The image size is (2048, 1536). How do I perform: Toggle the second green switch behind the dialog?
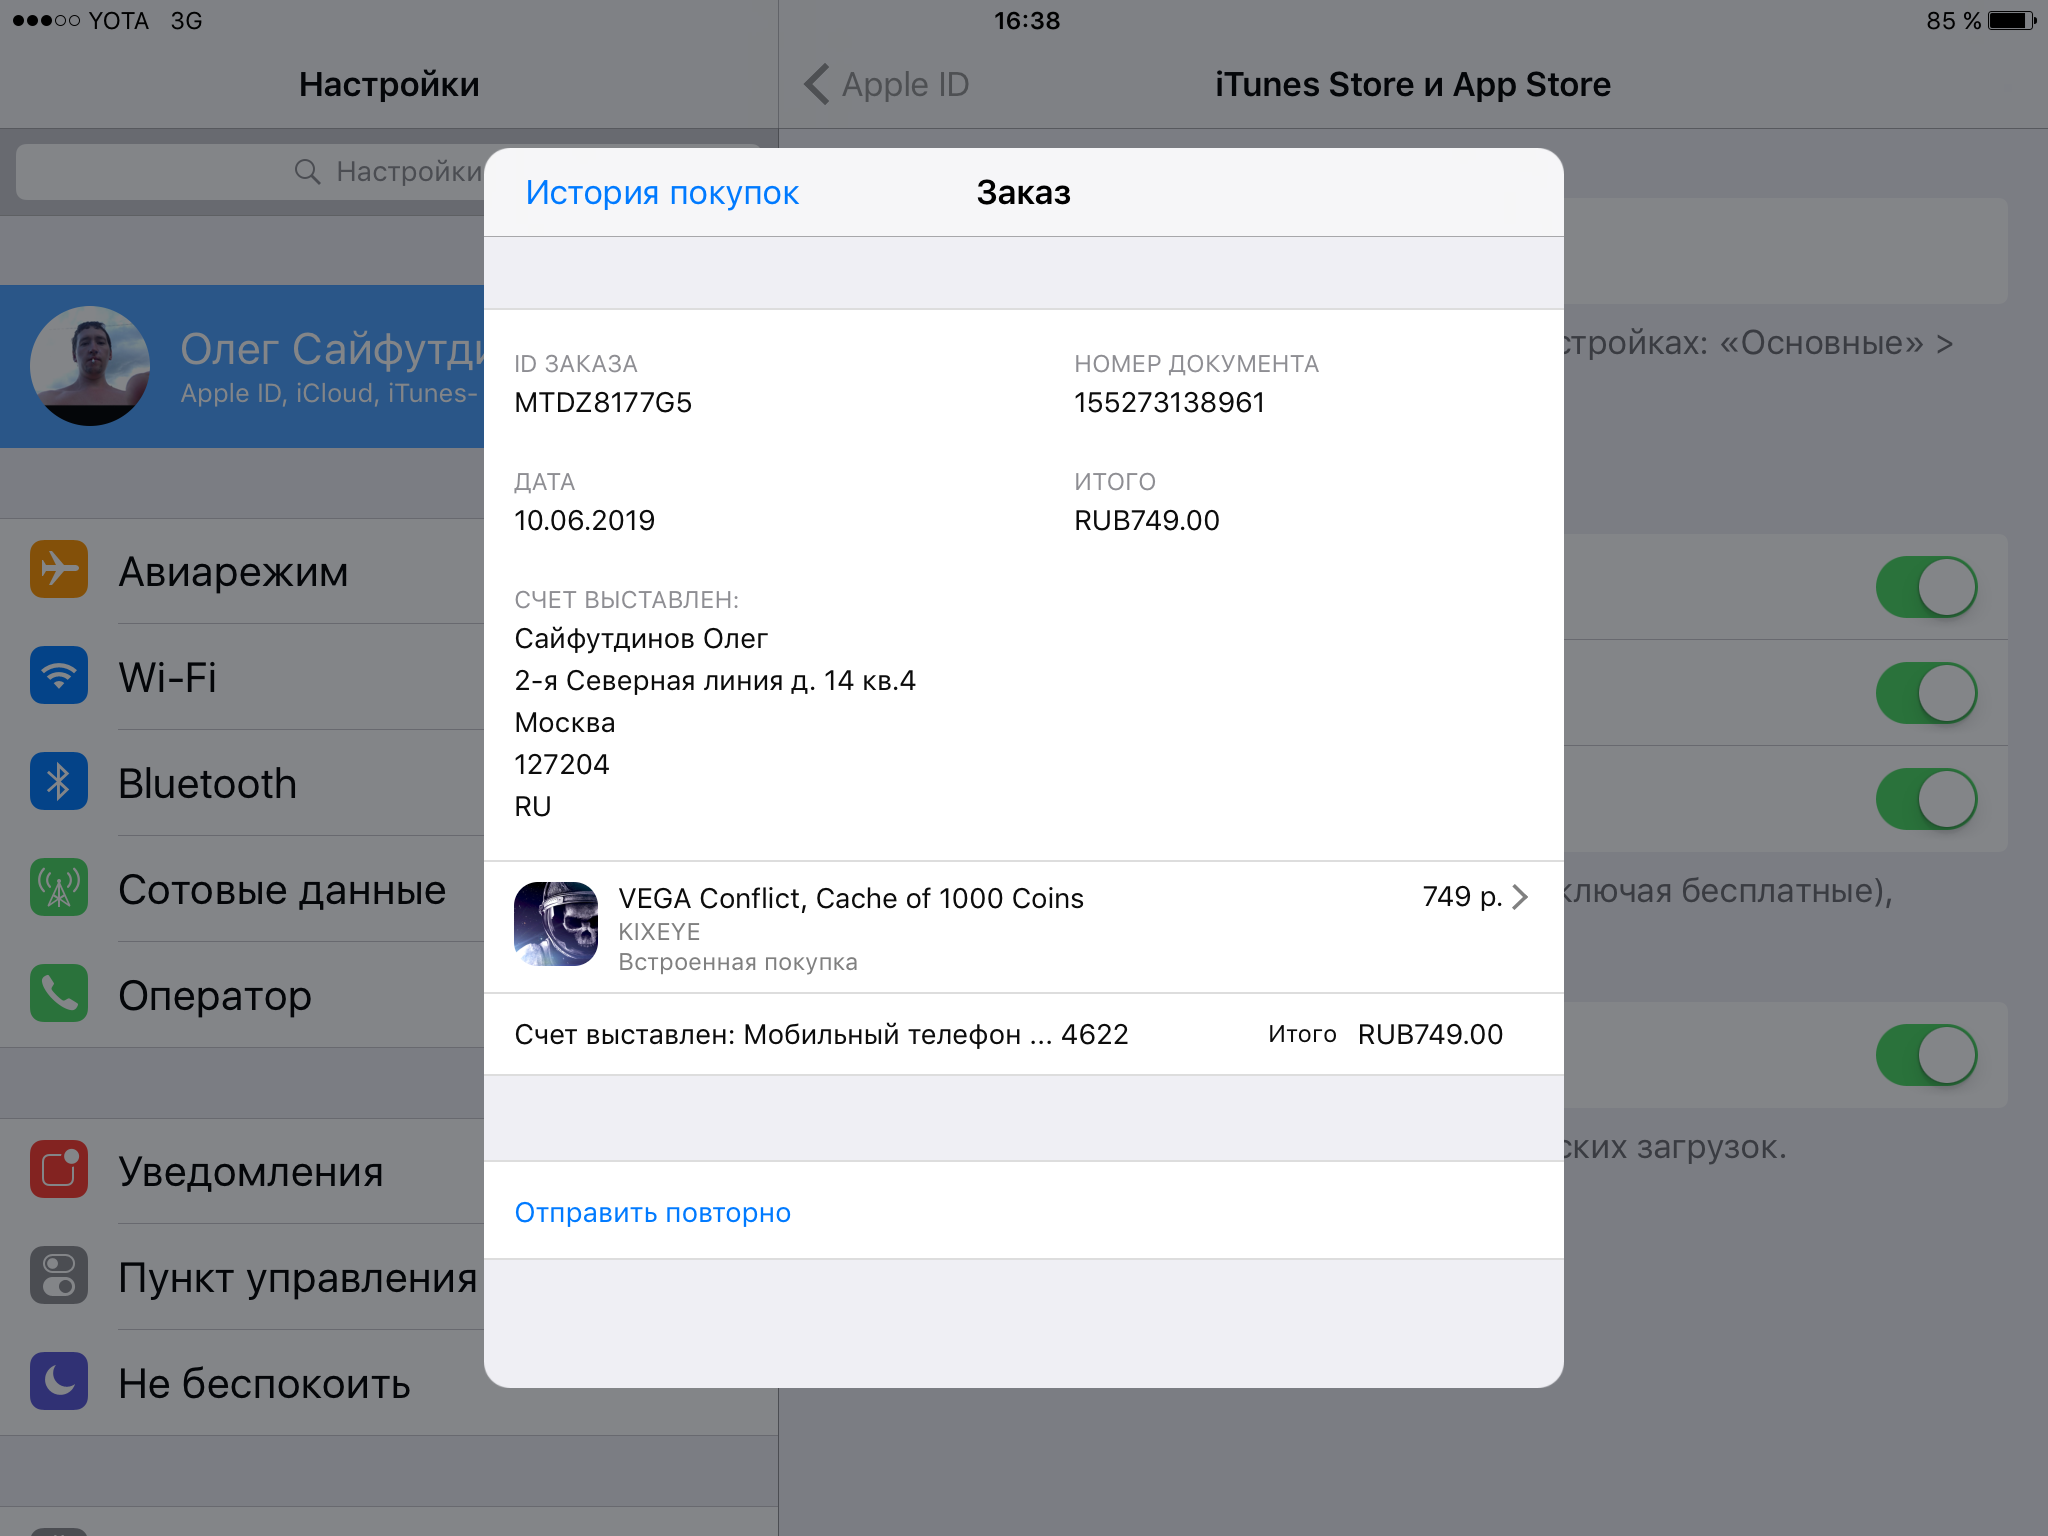coord(1926,693)
